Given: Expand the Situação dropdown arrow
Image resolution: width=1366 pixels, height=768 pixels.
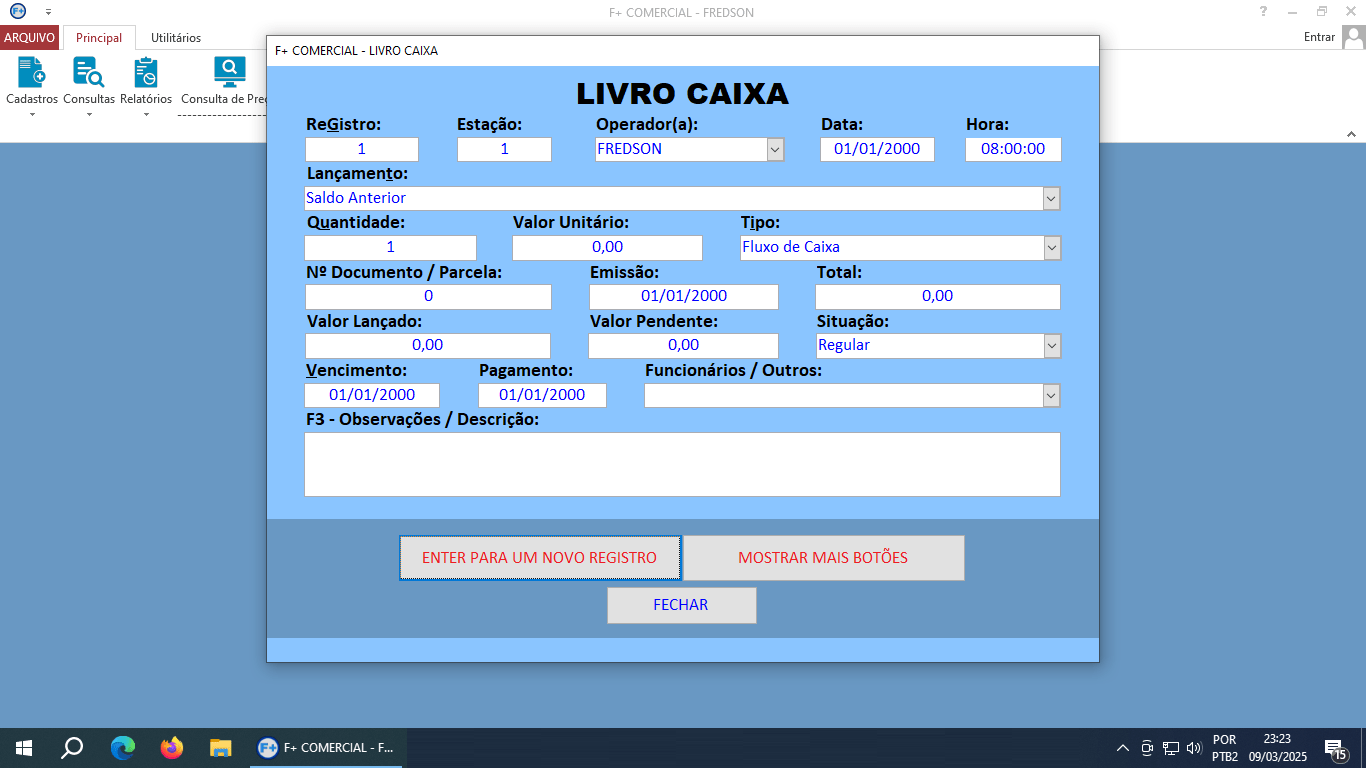Looking at the screenshot, I should click(1051, 345).
